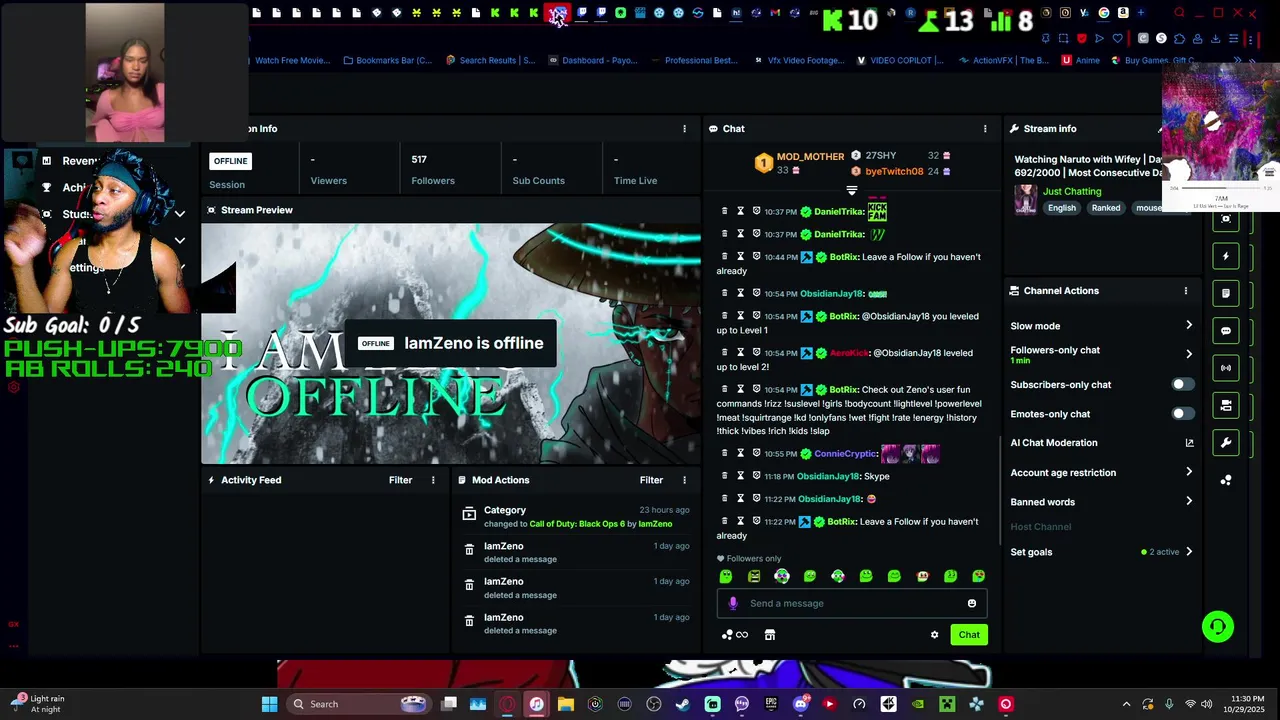This screenshot has width=1280, height=720.
Task: Open the Mod Actions Filter
Action: click(651, 480)
